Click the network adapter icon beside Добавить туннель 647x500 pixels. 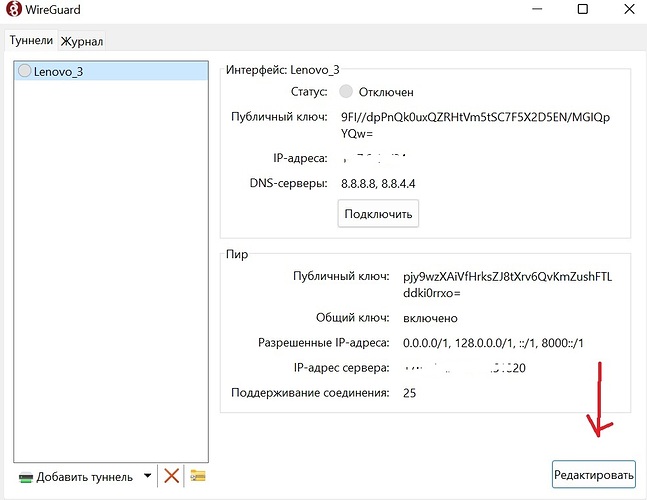click(26, 478)
